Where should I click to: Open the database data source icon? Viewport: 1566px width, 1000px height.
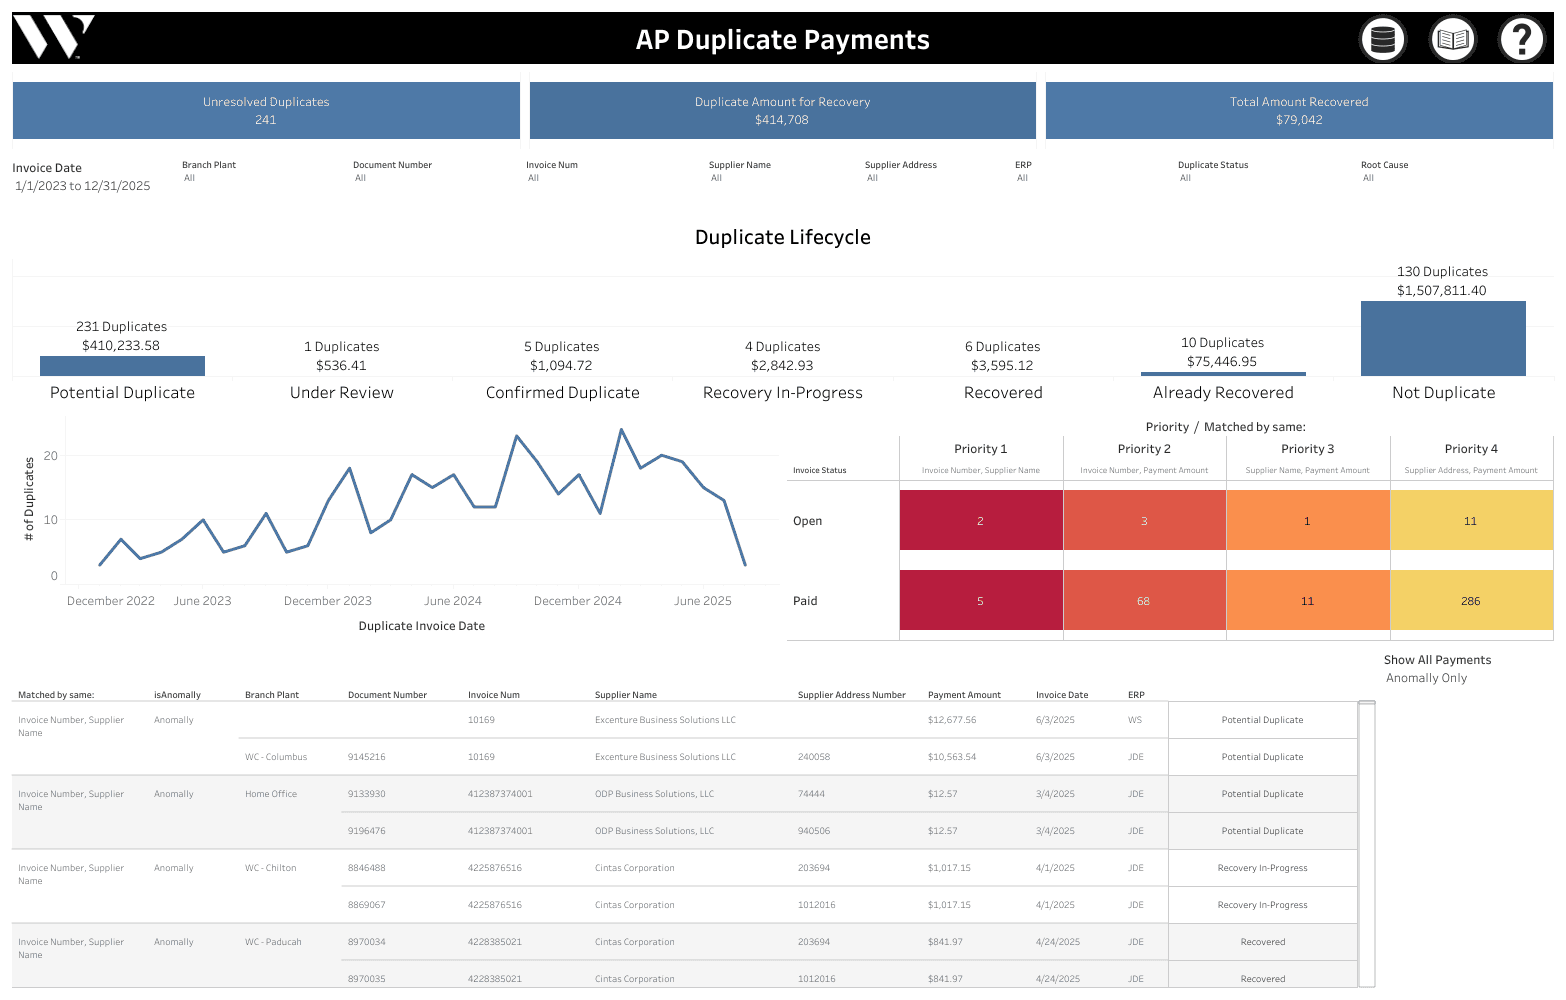tap(1382, 38)
